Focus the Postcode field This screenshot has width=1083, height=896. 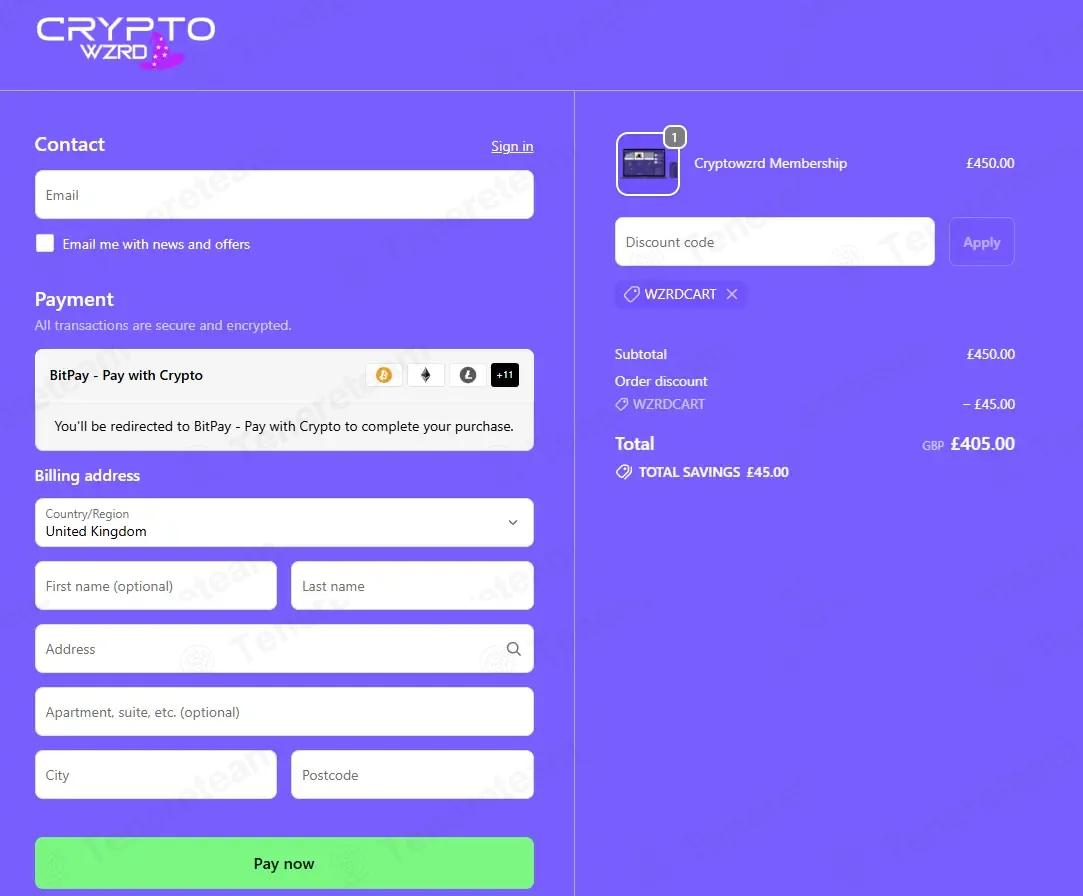click(412, 774)
